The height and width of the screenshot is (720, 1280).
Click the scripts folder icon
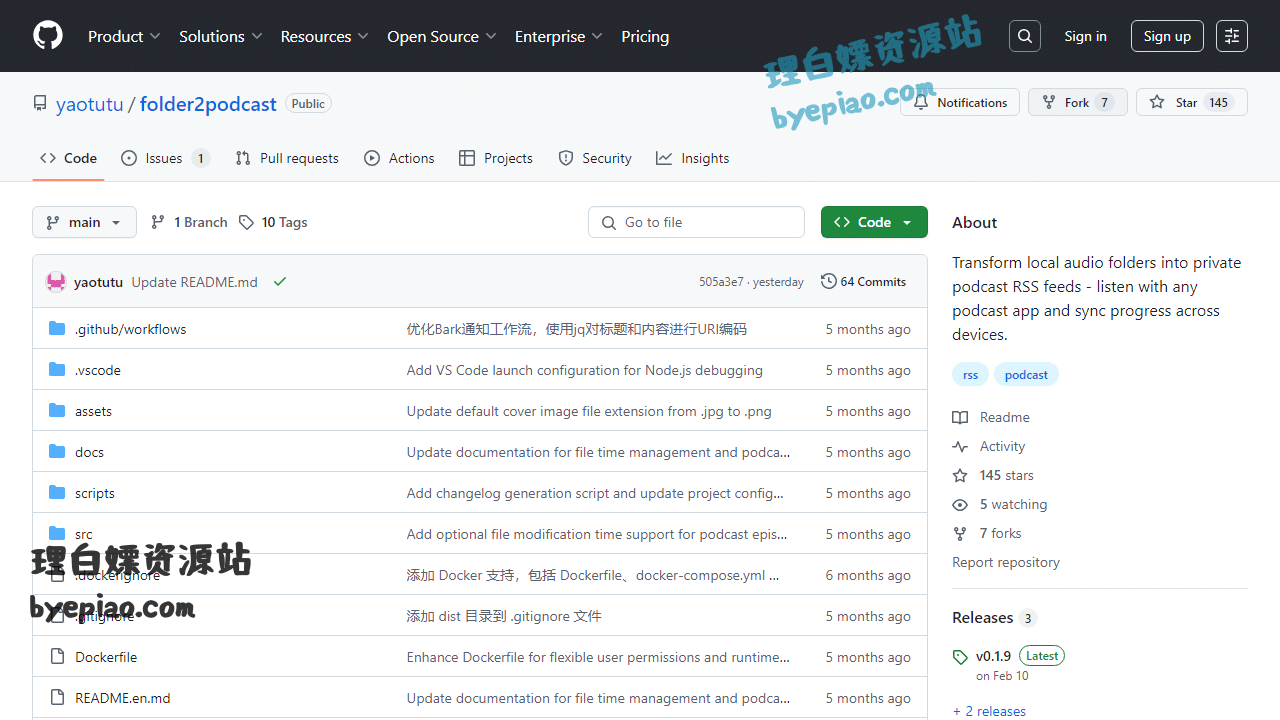tap(57, 493)
